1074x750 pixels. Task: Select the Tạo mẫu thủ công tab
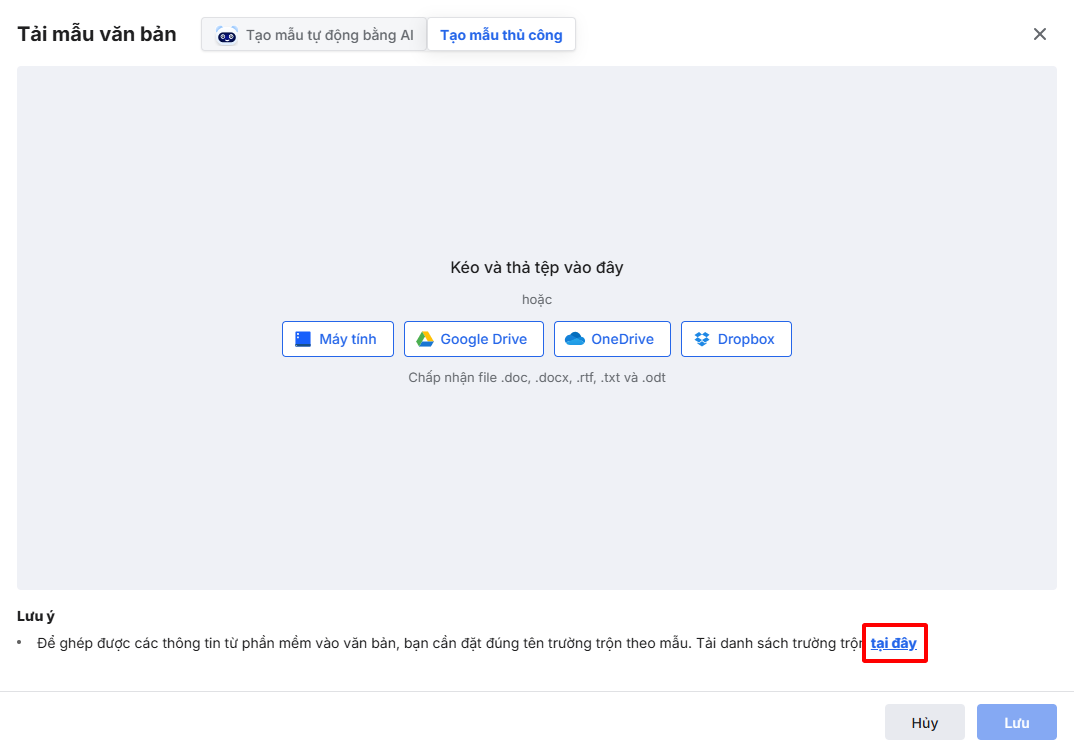(501, 35)
